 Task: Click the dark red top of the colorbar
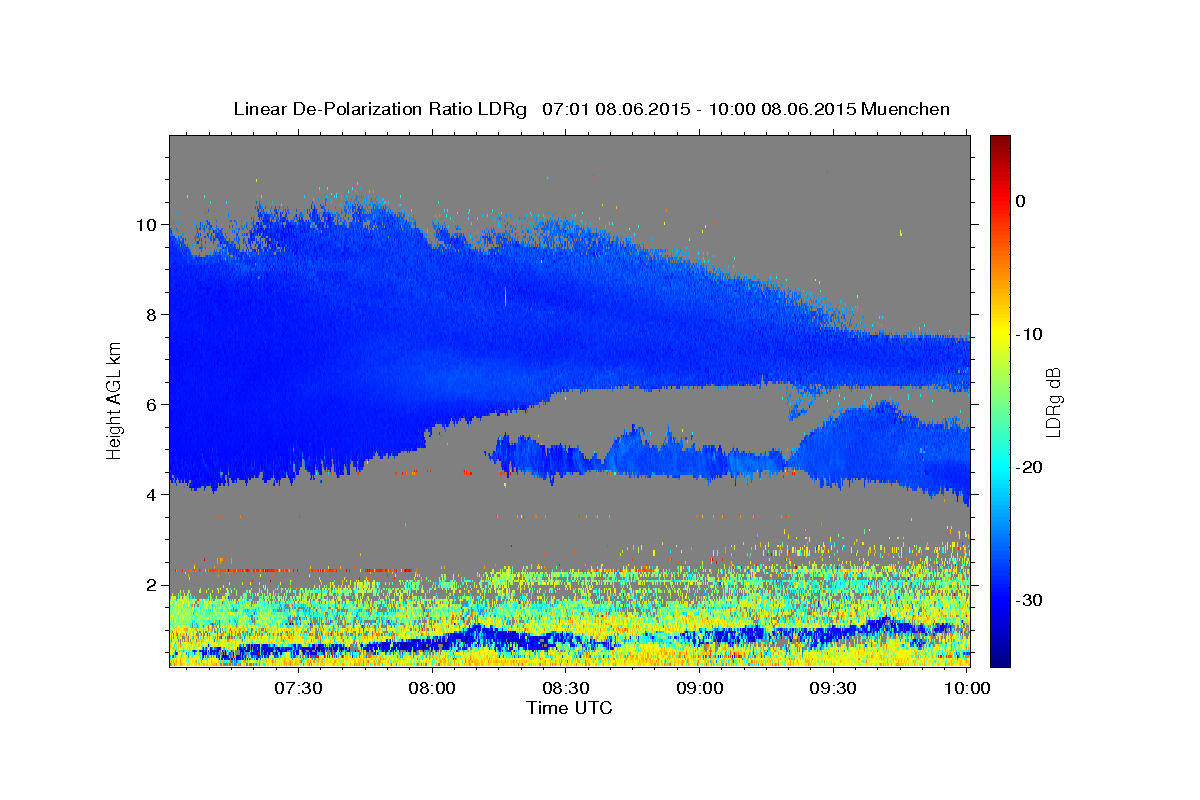(1000, 142)
